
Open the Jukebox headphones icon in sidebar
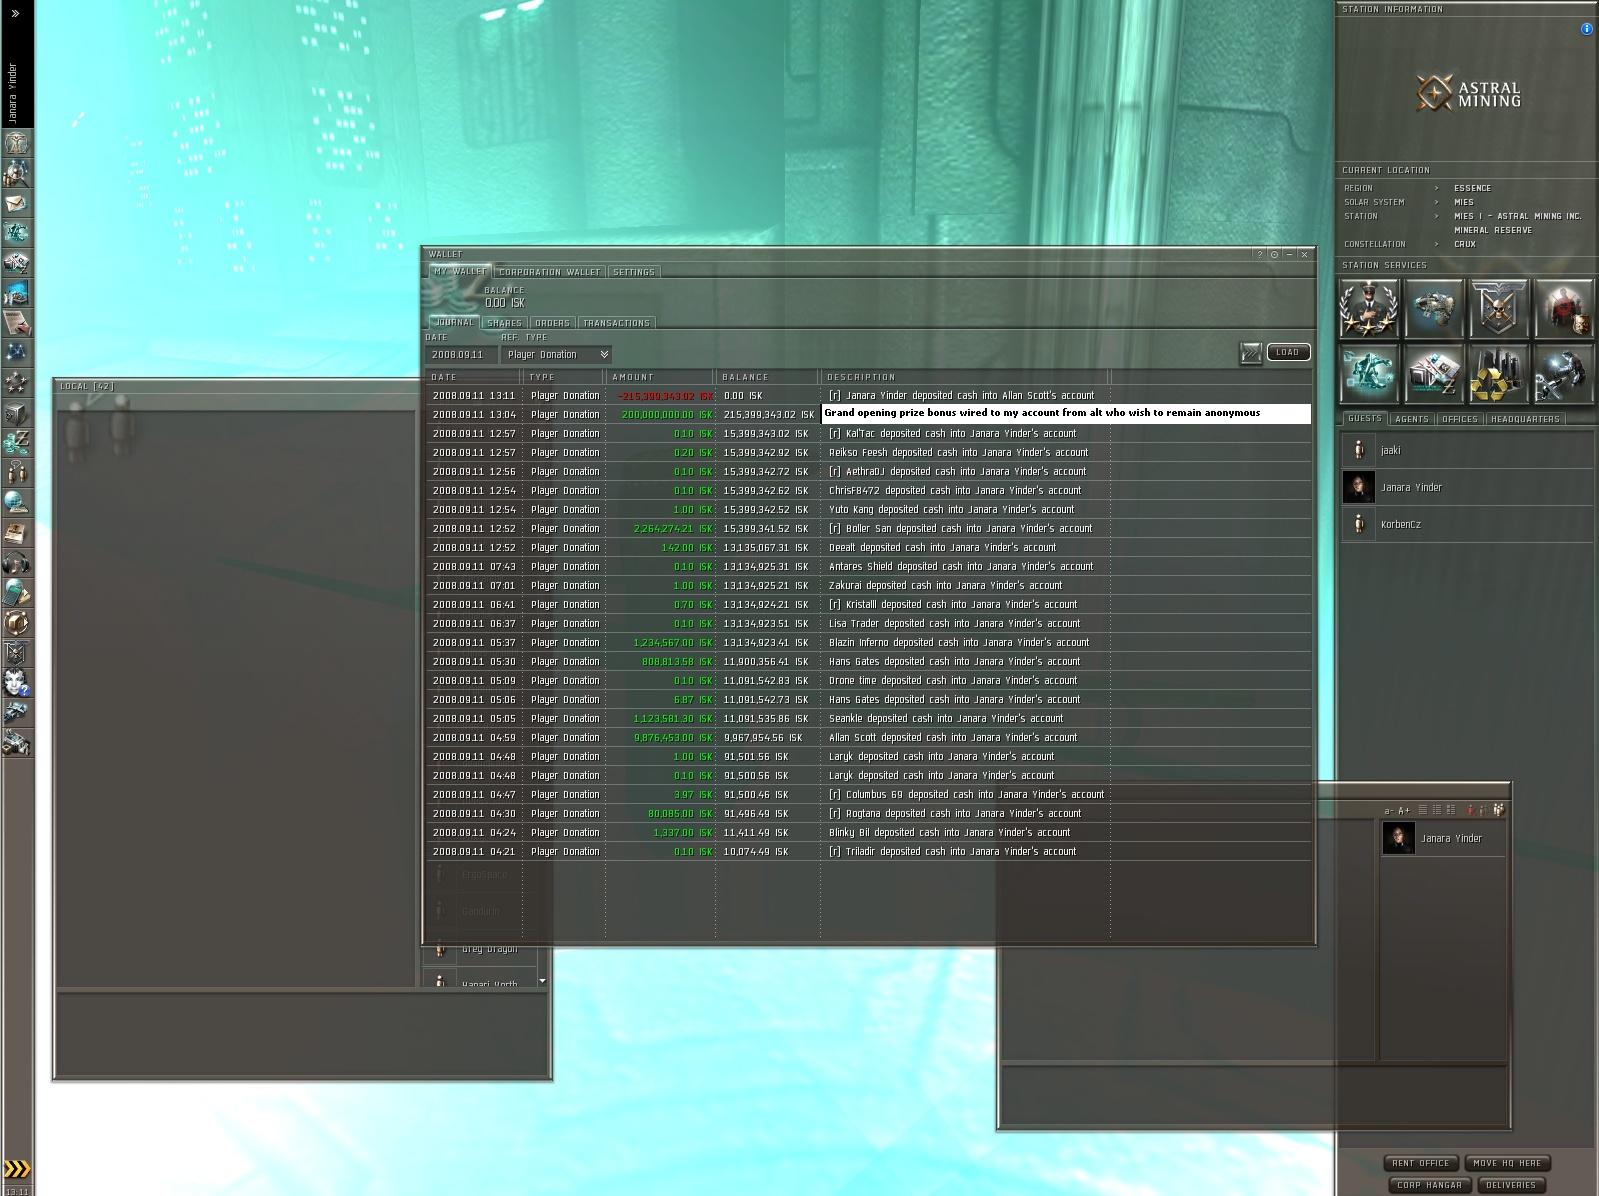pos(16,563)
